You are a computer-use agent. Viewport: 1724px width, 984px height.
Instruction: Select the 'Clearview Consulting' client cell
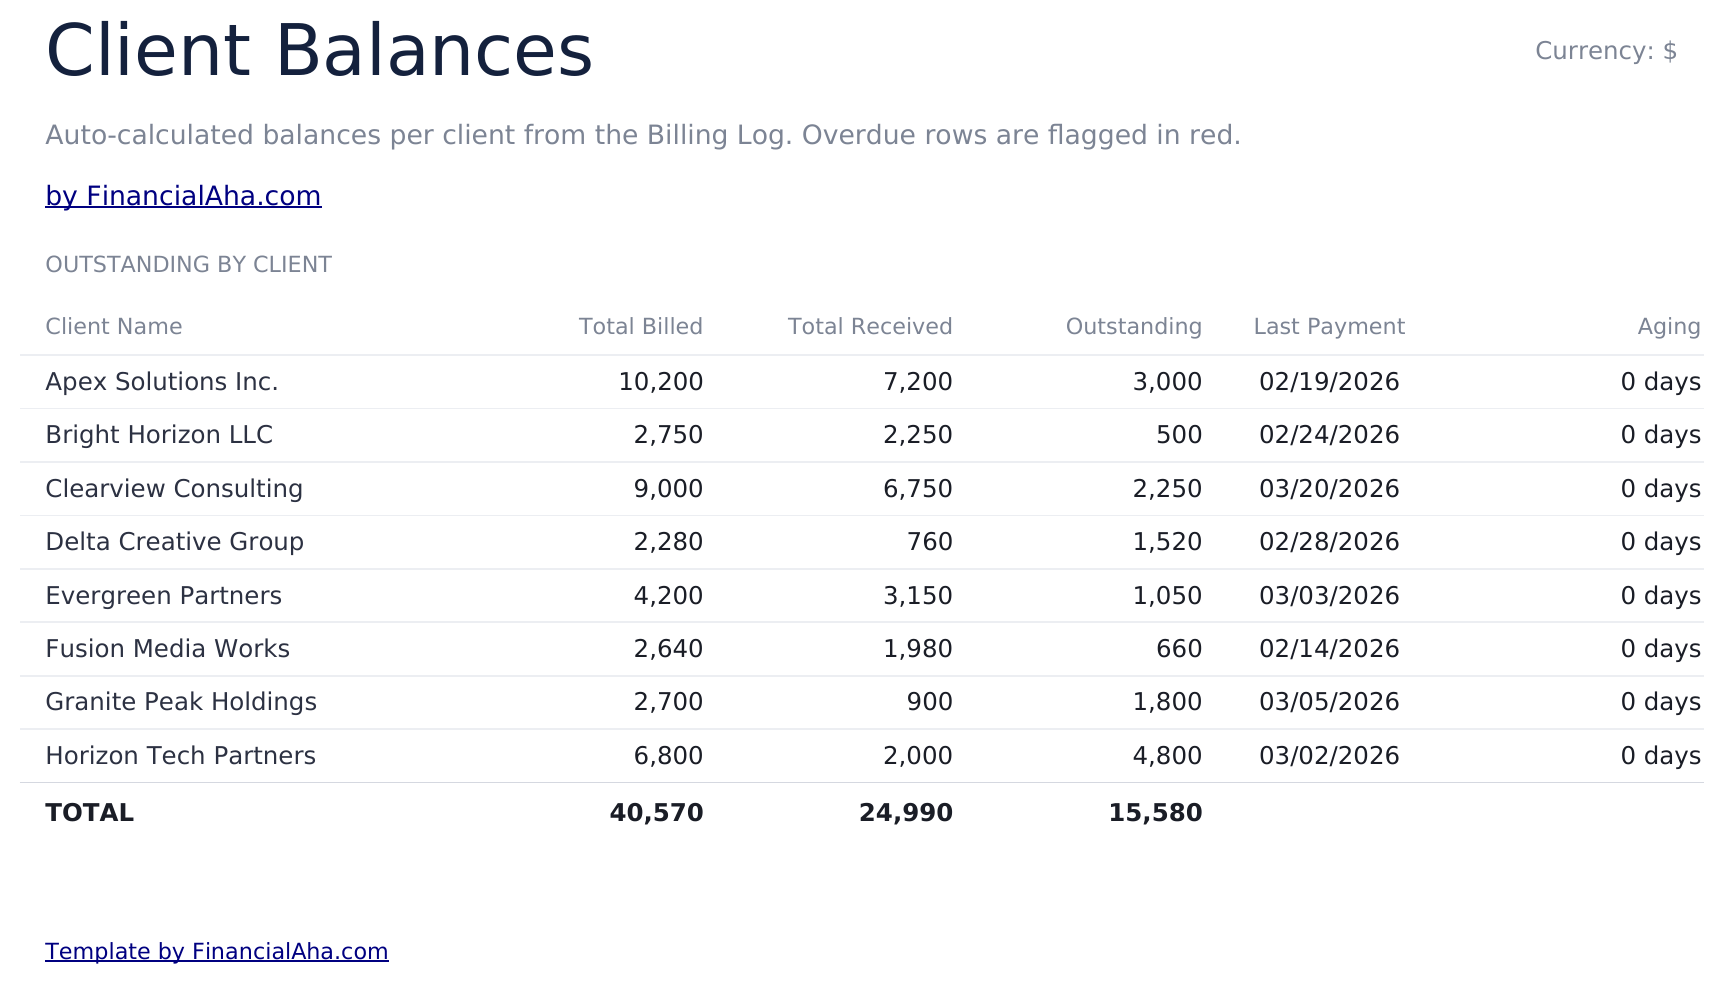[174, 489]
